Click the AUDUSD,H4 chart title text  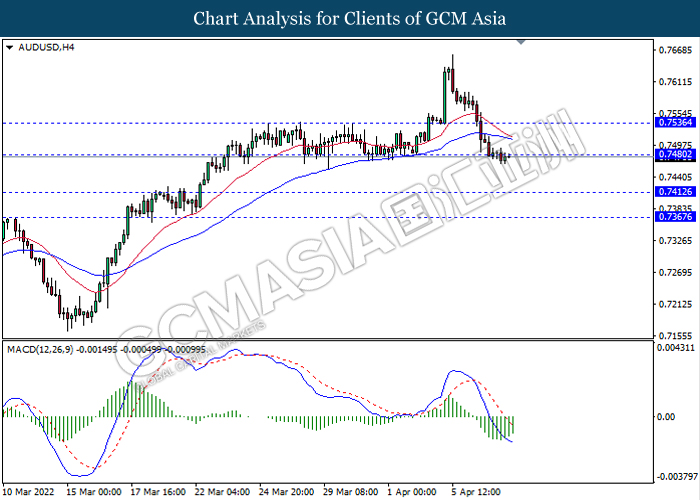point(46,47)
